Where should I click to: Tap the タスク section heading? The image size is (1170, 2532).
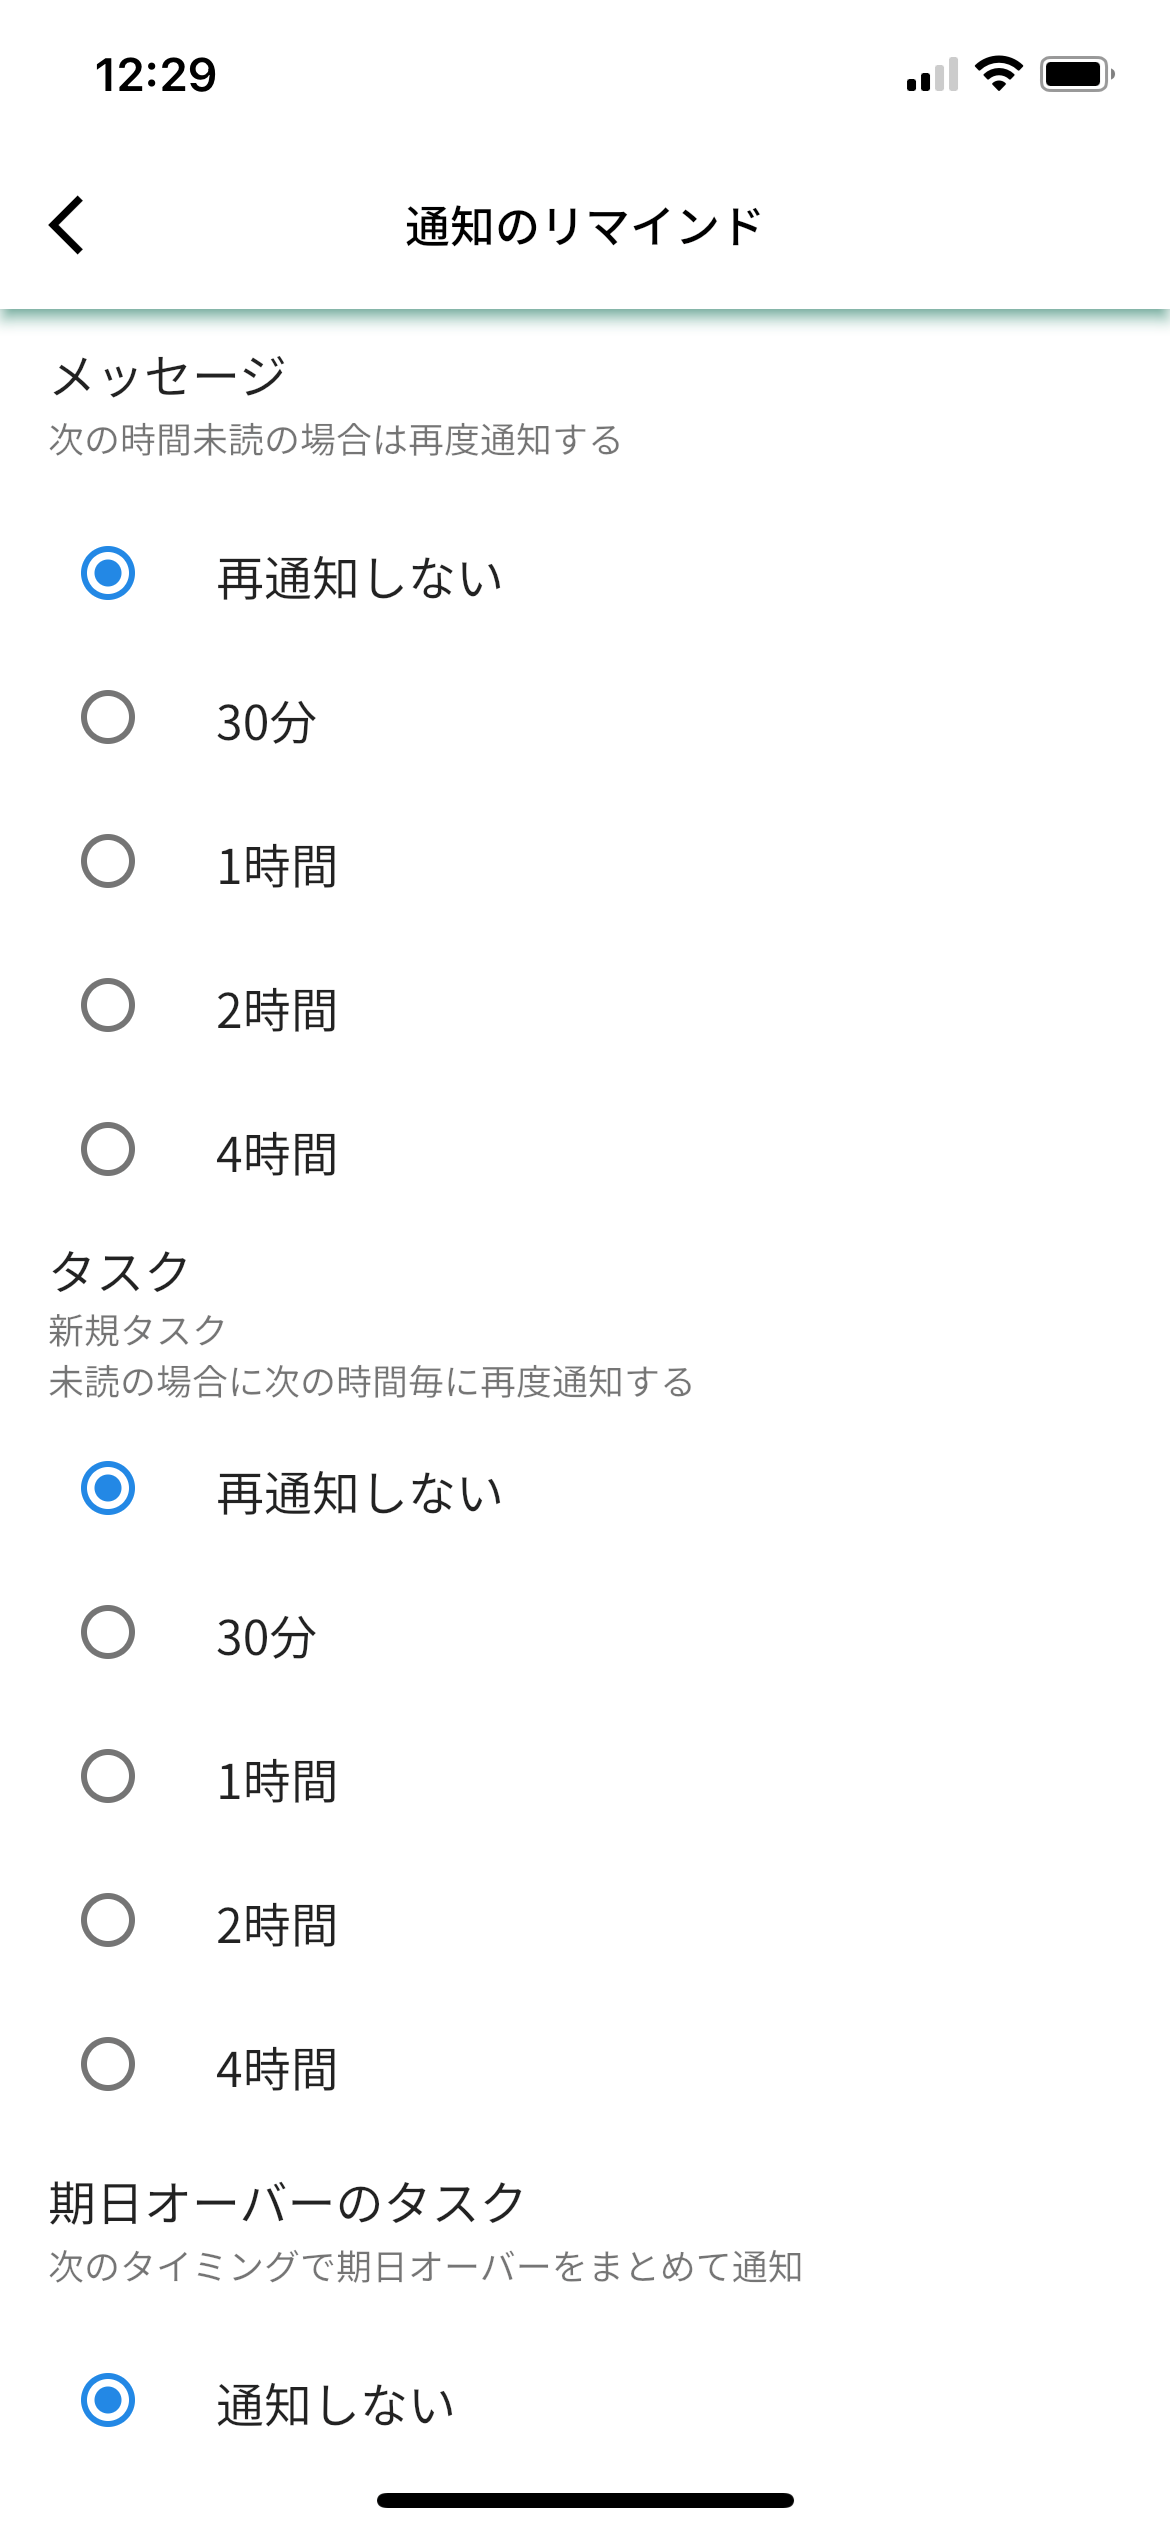120,1272
